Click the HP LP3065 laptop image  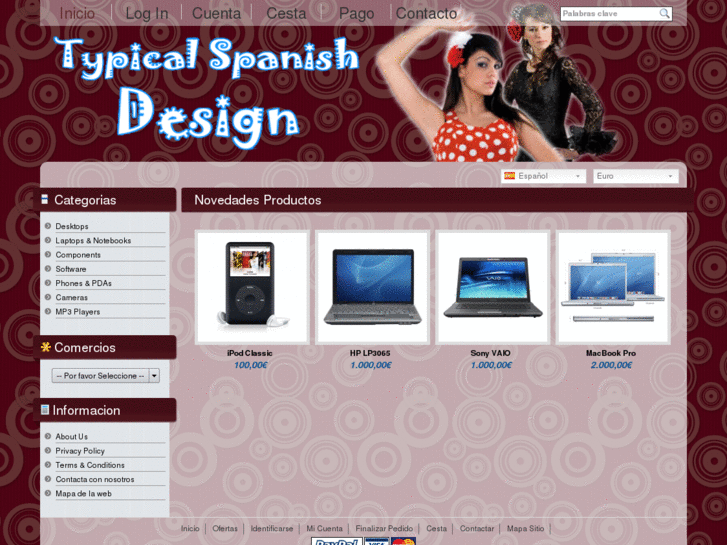coord(372,287)
